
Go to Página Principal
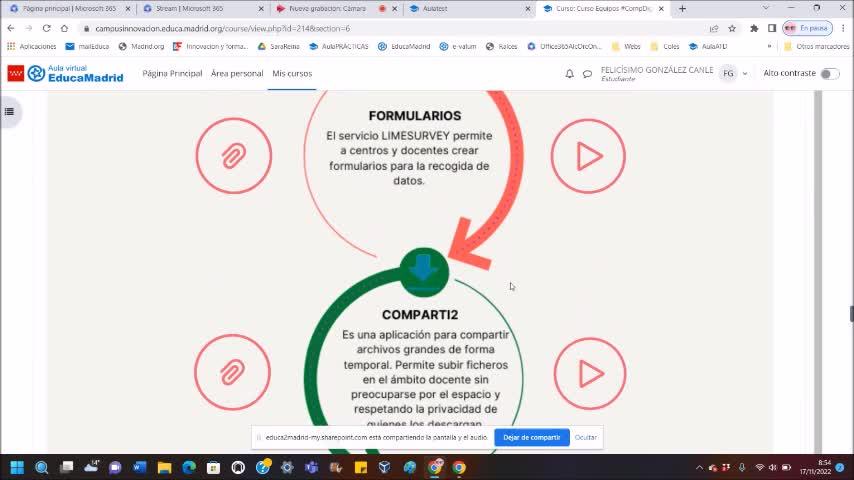coord(172,74)
